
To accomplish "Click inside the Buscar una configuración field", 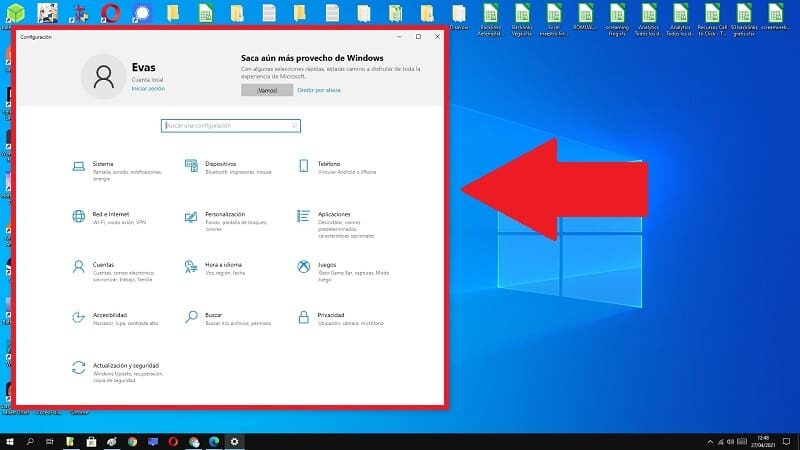I will pyautogui.click(x=231, y=126).
